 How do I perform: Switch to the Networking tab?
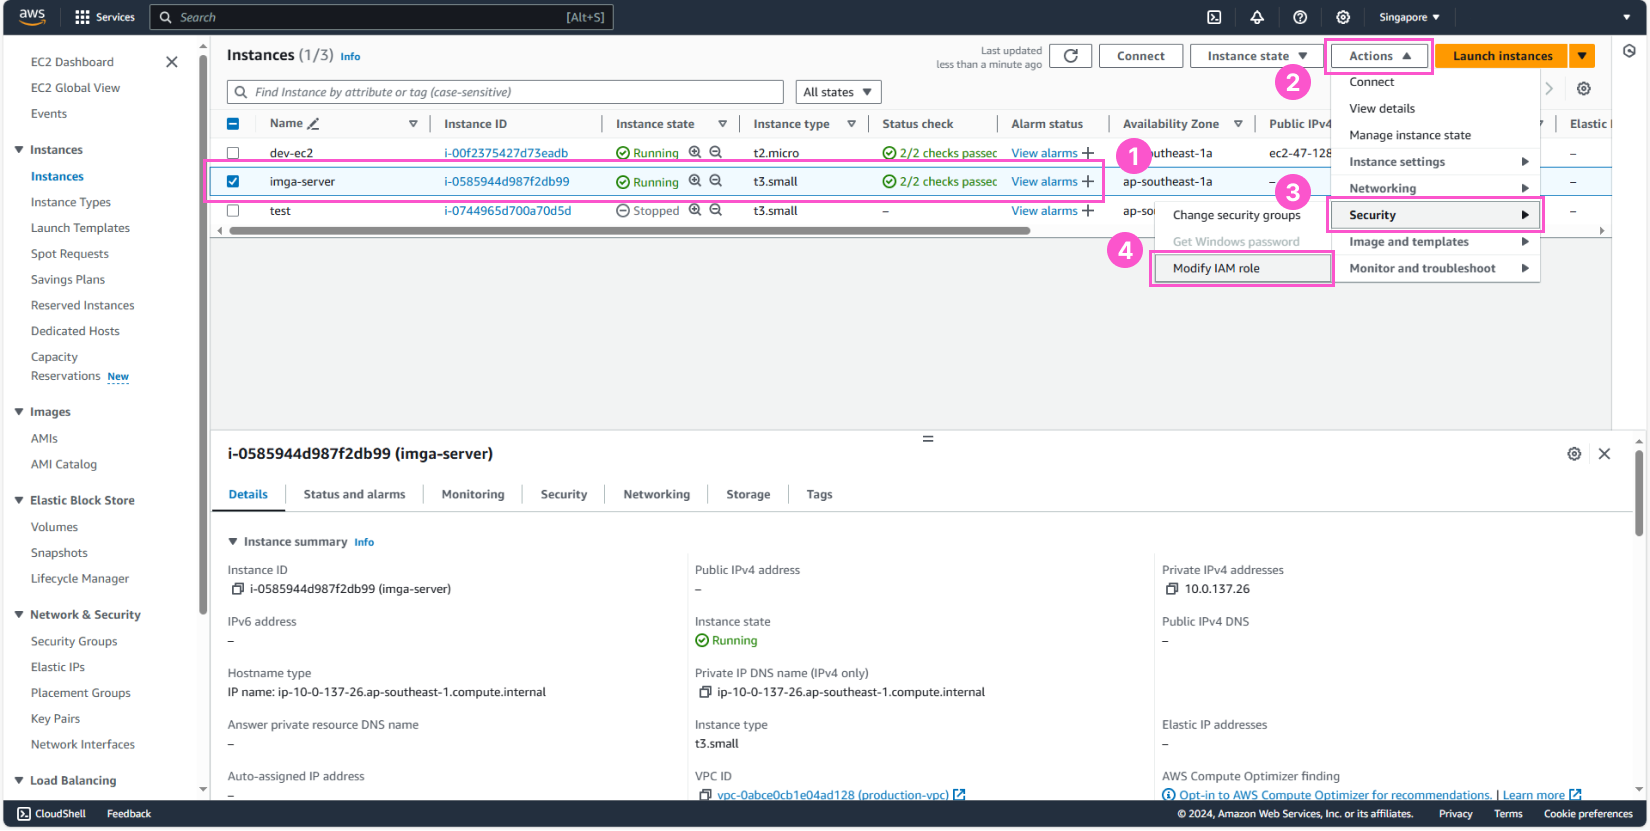pos(656,494)
